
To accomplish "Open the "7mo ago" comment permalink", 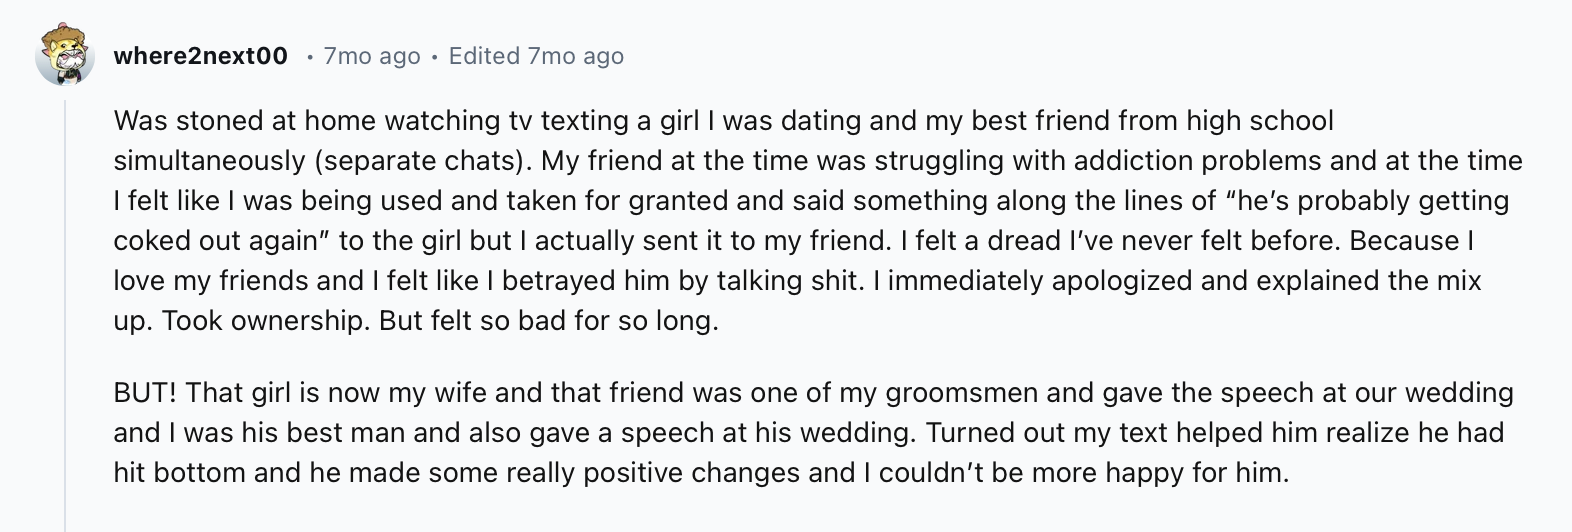I will pyautogui.click(x=372, y=56).
